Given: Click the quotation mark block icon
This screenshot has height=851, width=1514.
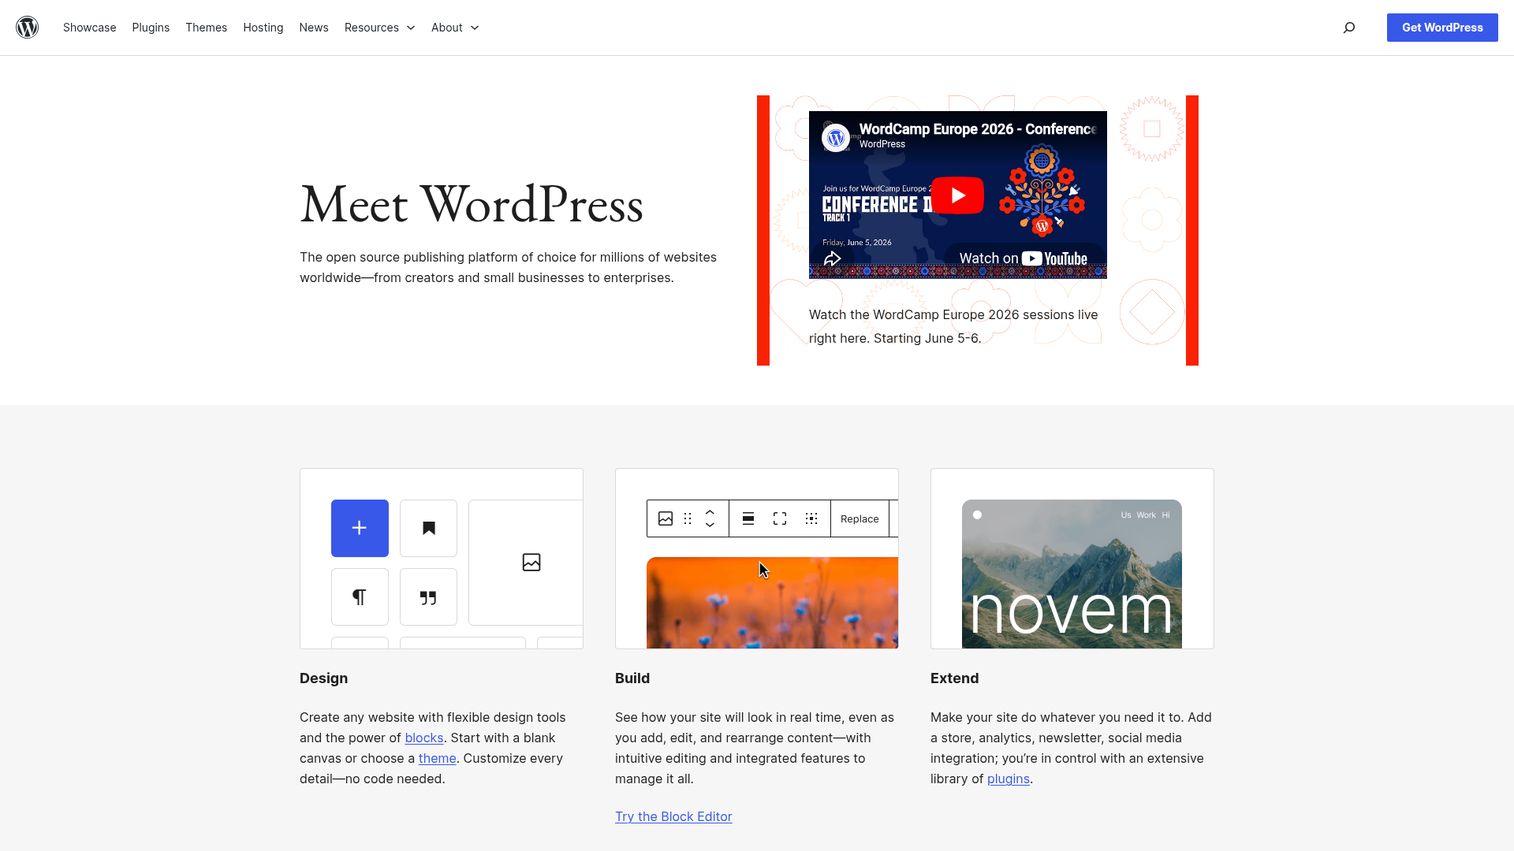Looking at the screenshot, I should click(x=428, y=597).
